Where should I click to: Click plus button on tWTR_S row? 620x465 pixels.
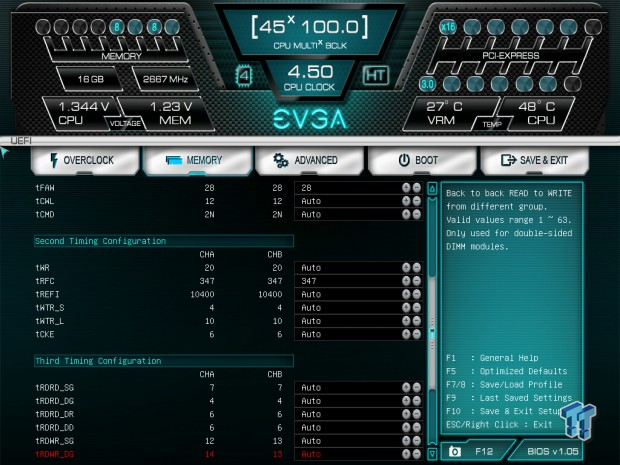pyautogui.click(x=406, y=308)
